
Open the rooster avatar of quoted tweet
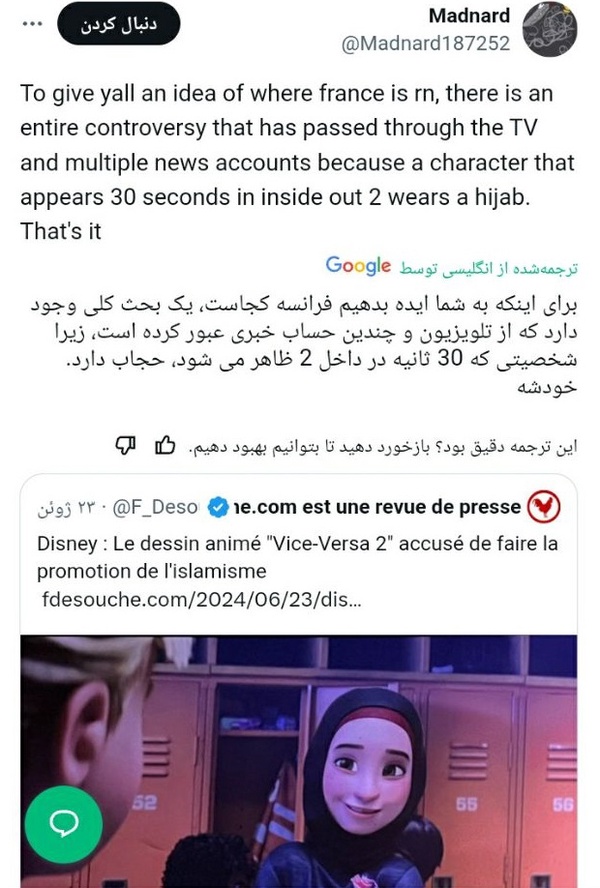click(x=544, y=506)
